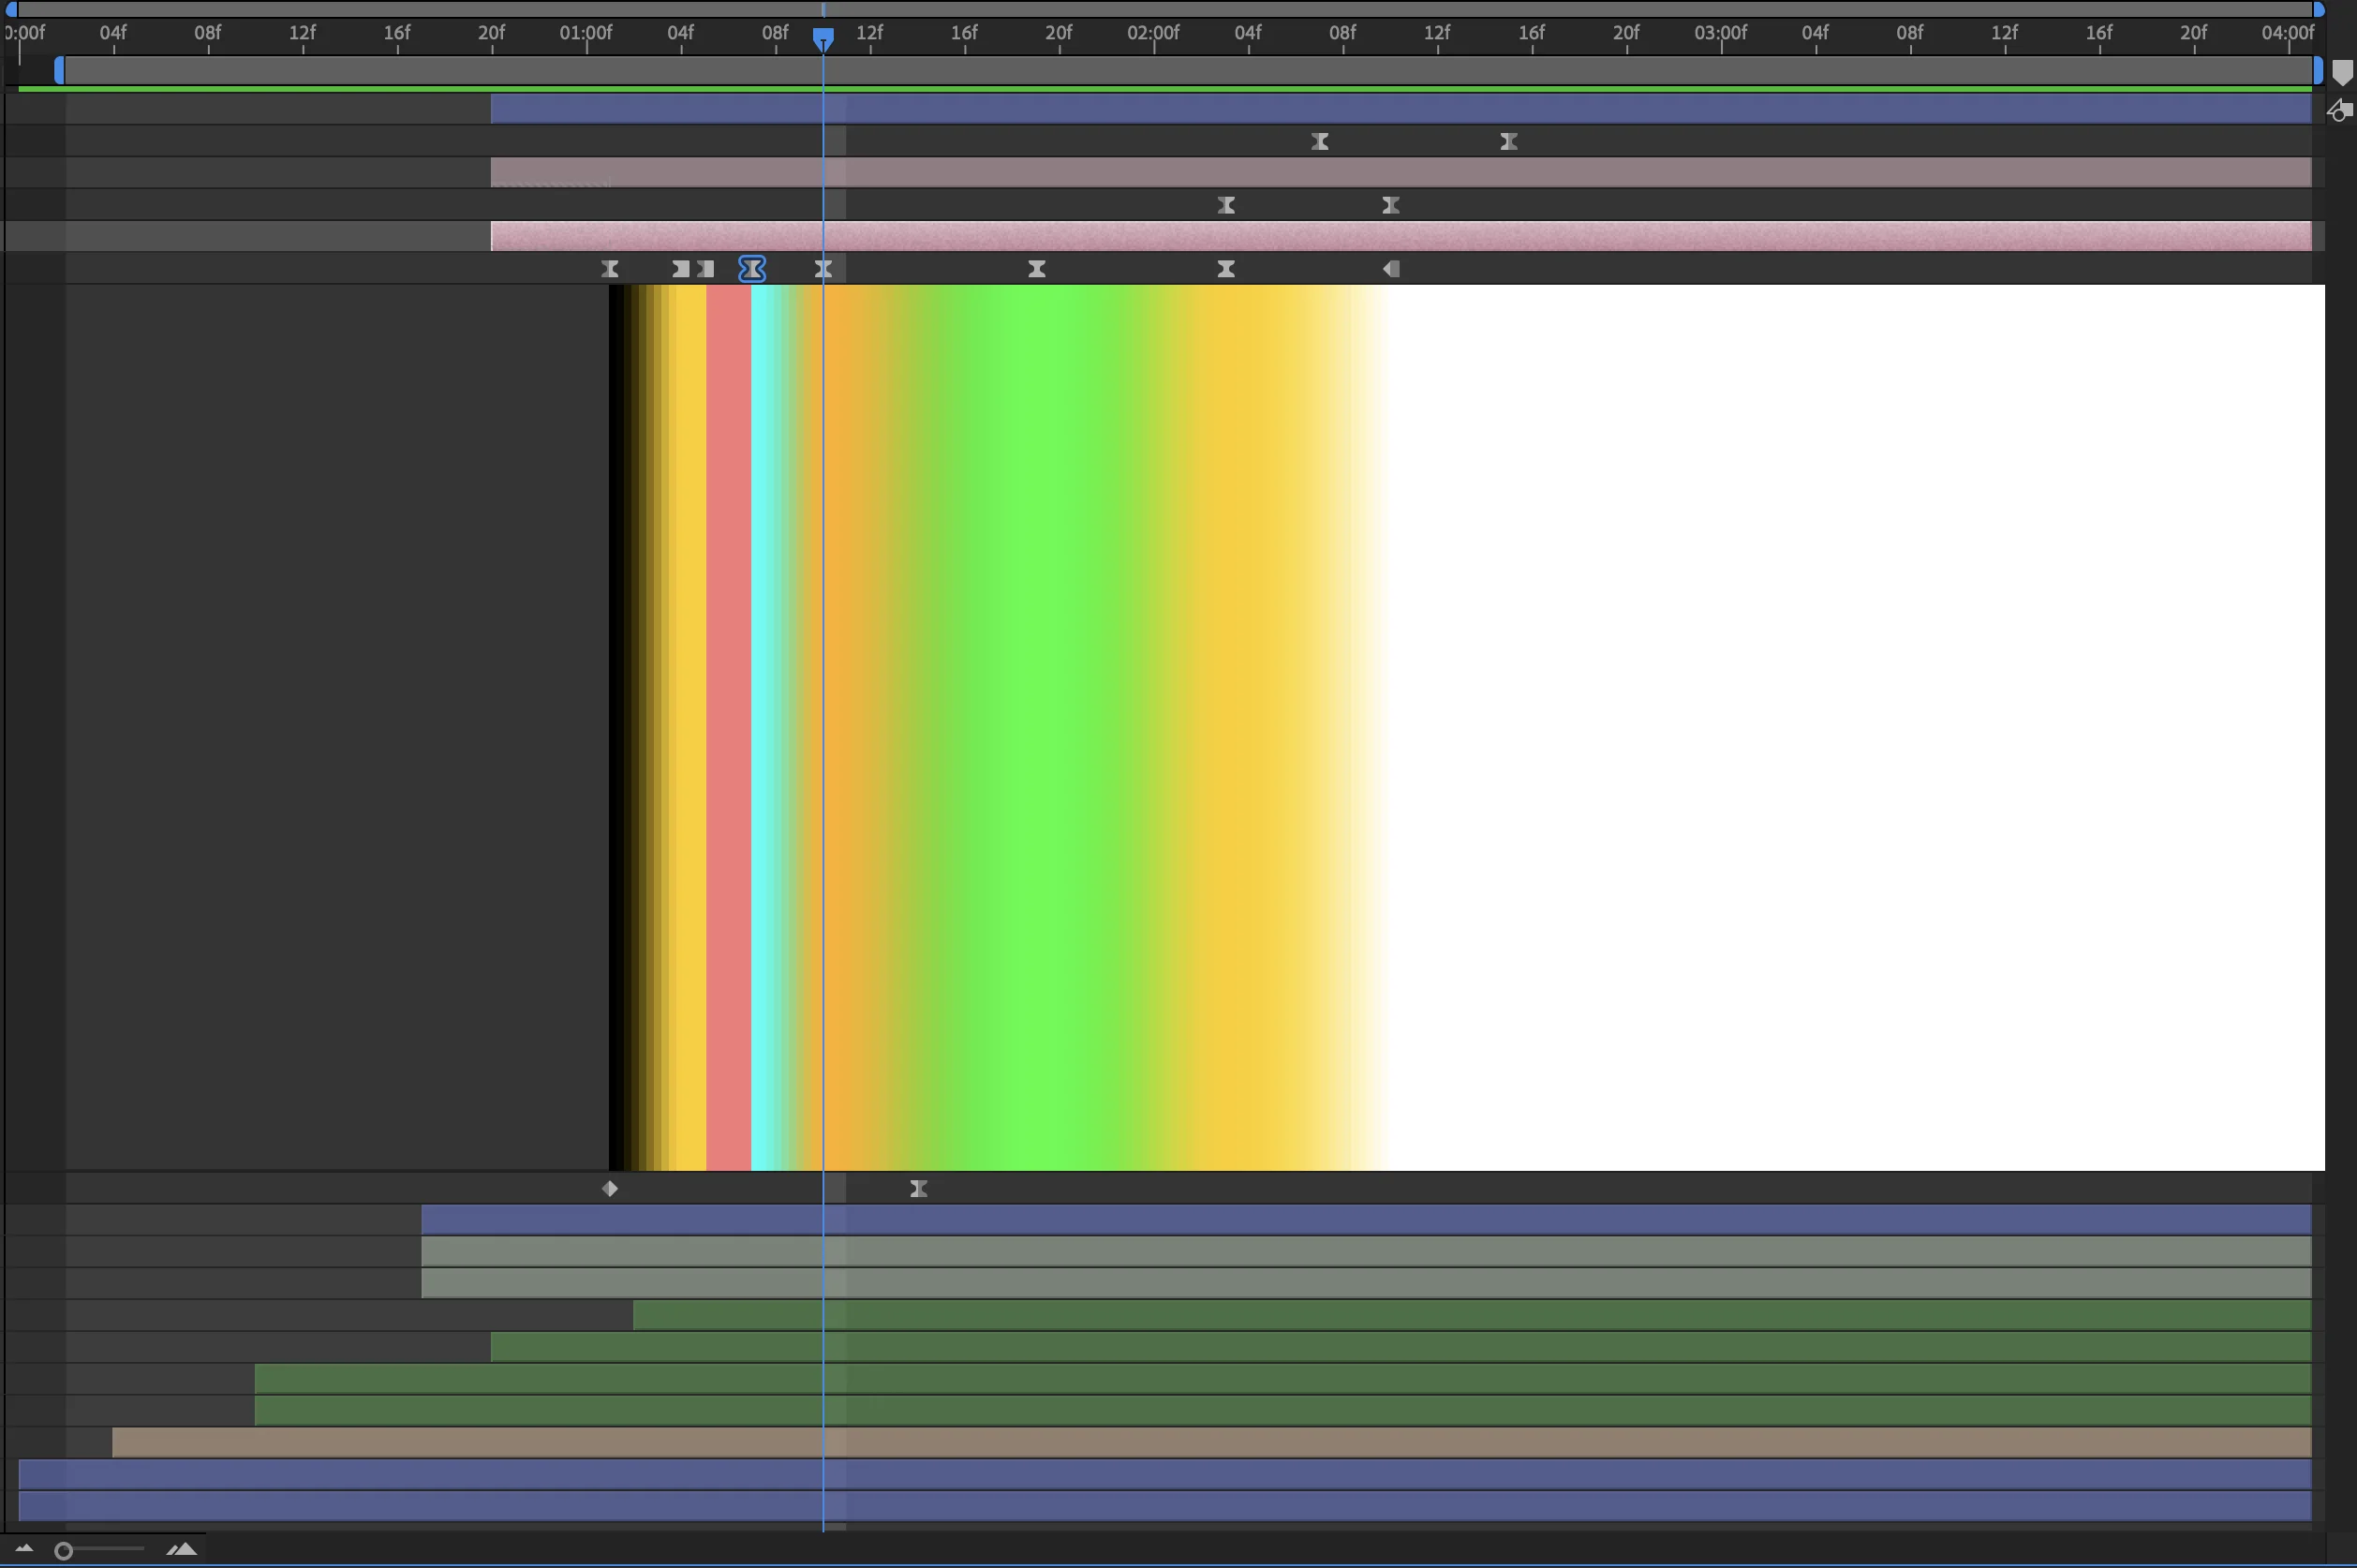The width and height of the screenshot is (2357, 1568).
Task: Click the 04:00f mark on the time ruler
Action: tap(2288, 32)
